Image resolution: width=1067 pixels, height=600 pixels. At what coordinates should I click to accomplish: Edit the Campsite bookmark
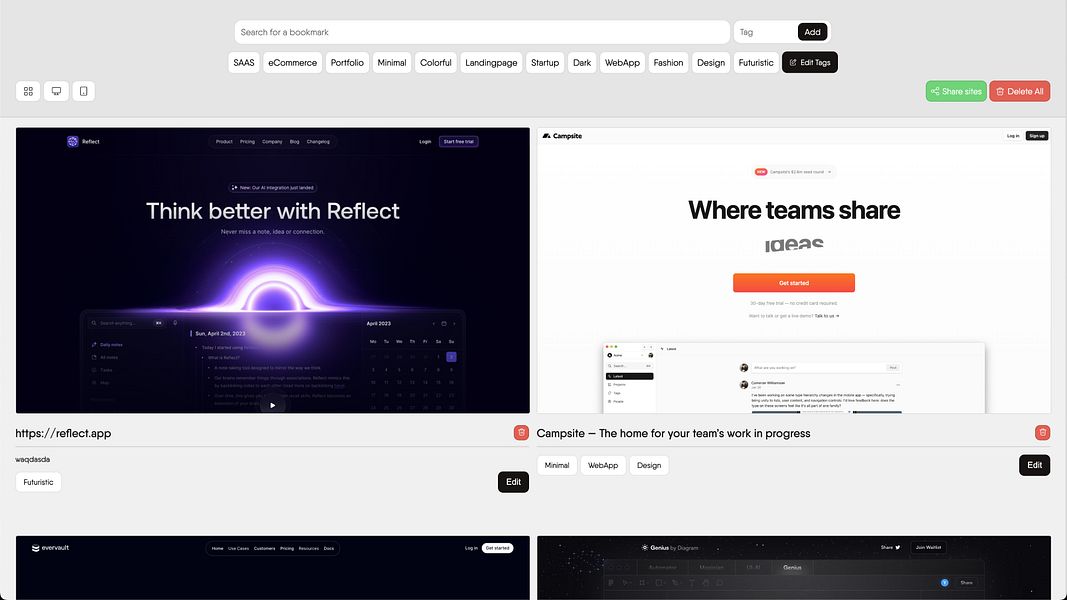pos(1034,465)
